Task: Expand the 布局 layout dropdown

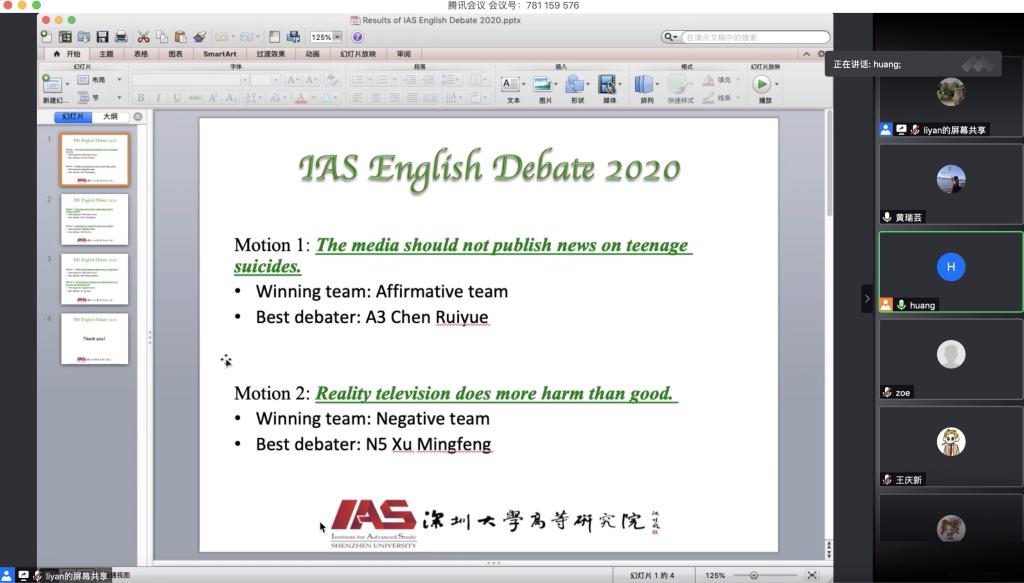Action: [119, 80]
